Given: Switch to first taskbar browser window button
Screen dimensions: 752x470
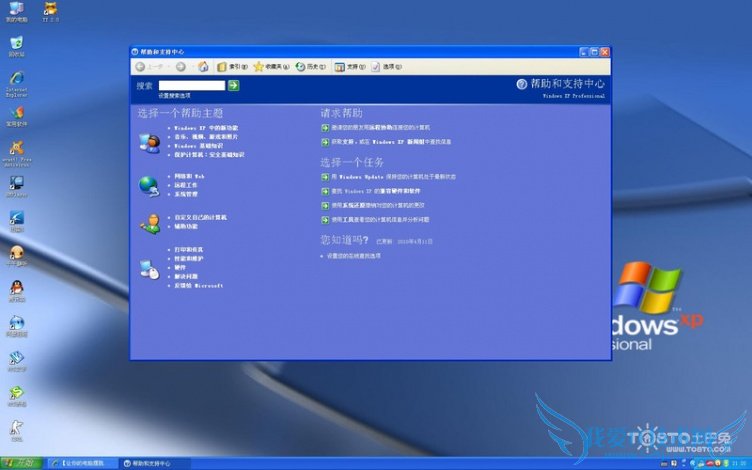Looking at the screenshot, I should 82,464.
